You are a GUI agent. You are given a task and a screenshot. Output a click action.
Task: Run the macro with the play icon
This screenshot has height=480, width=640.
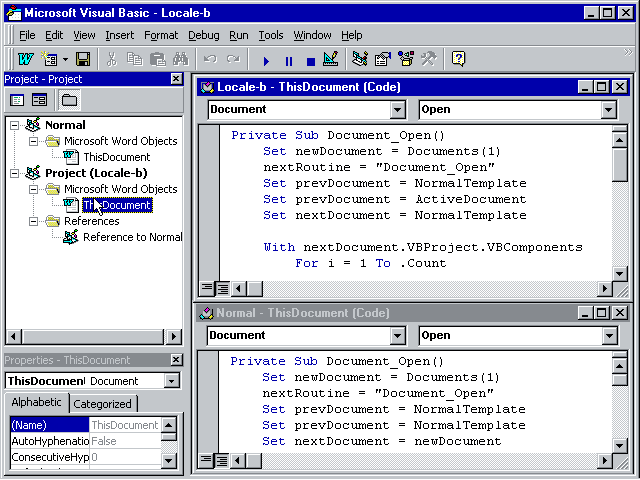(x=266, y=61)
